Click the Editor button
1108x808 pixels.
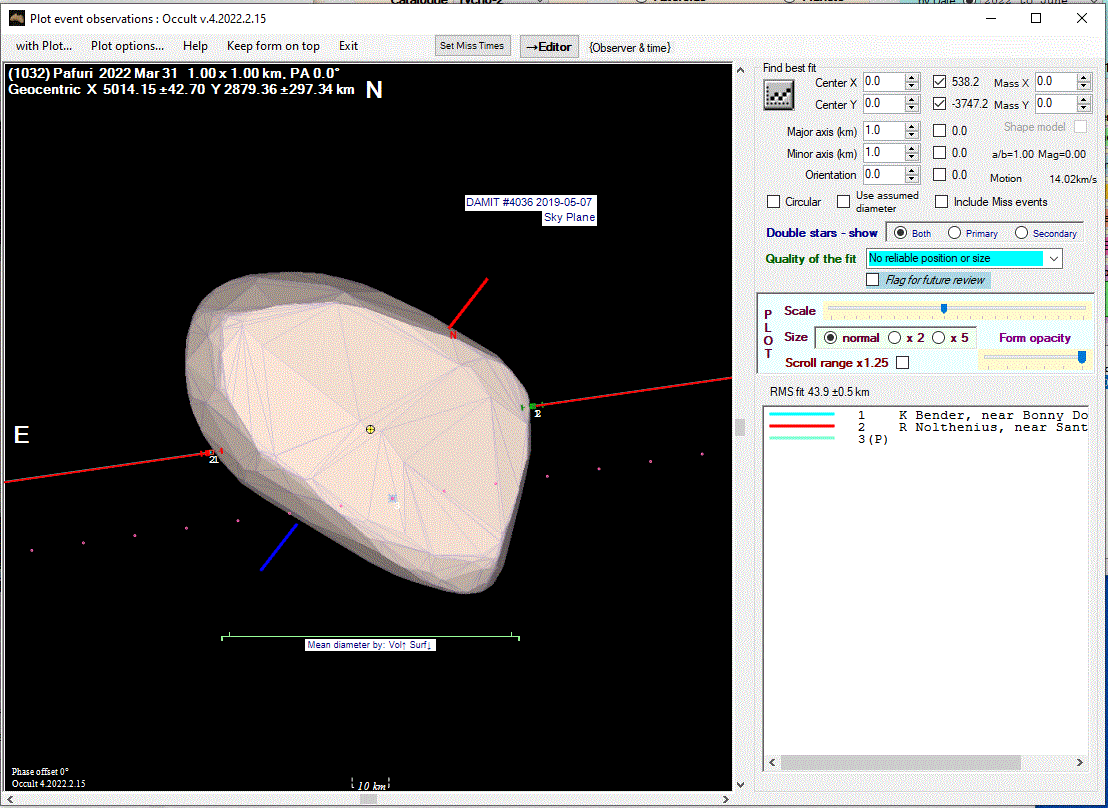click(549, 47)
